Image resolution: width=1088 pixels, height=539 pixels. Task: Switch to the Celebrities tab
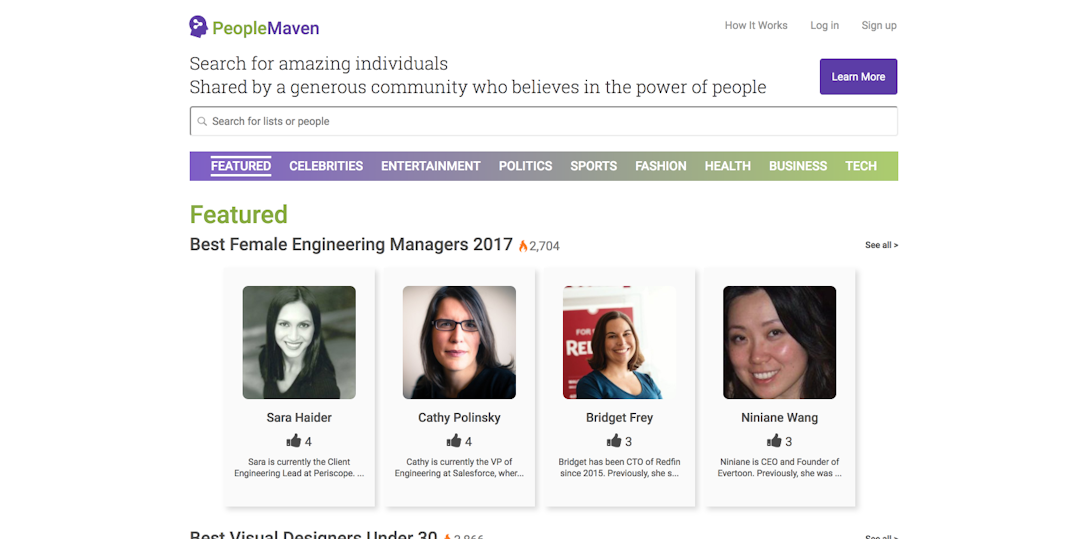tap(326, 166)
